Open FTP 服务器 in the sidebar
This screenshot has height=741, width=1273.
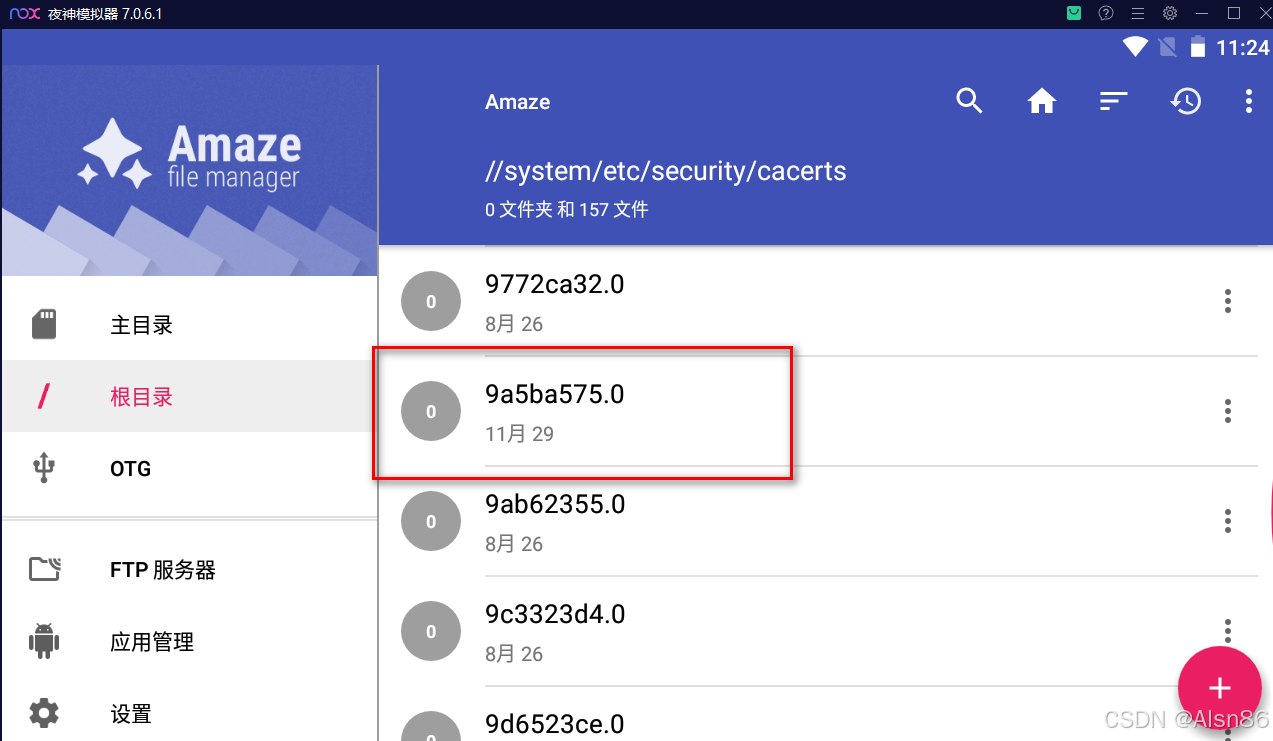point(189,570)
